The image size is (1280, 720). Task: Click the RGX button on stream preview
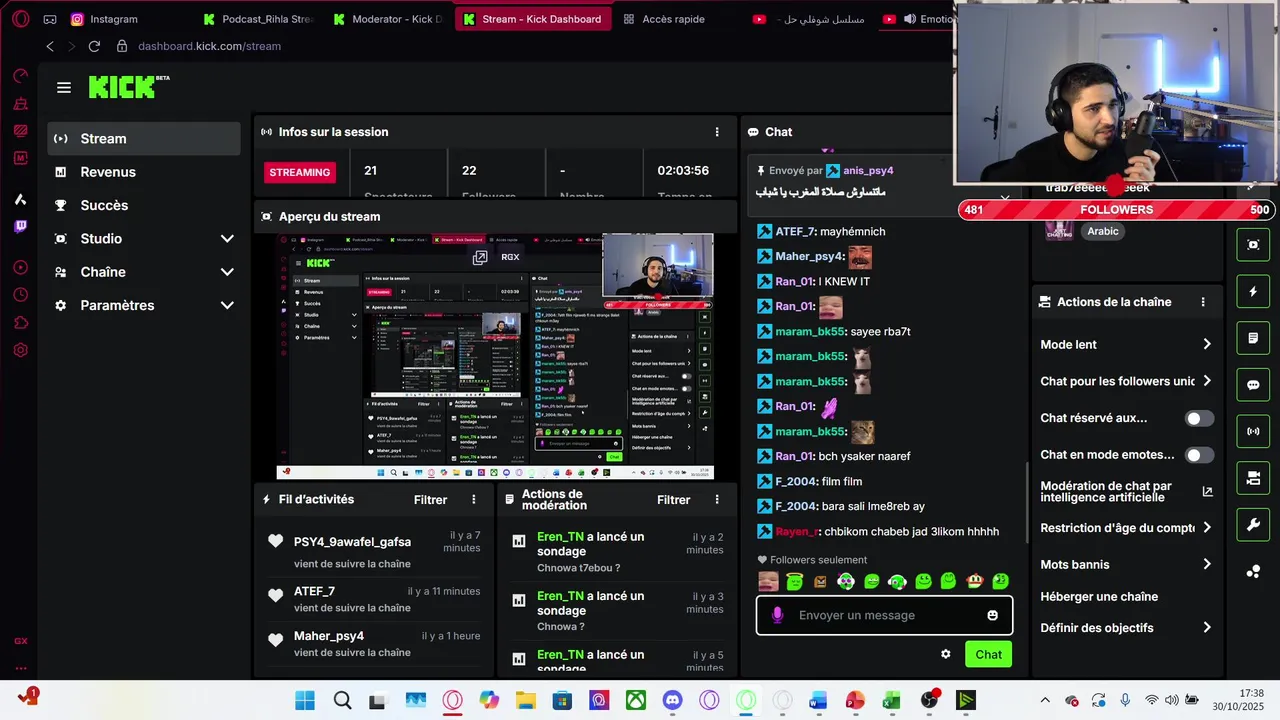coord(510,257)
